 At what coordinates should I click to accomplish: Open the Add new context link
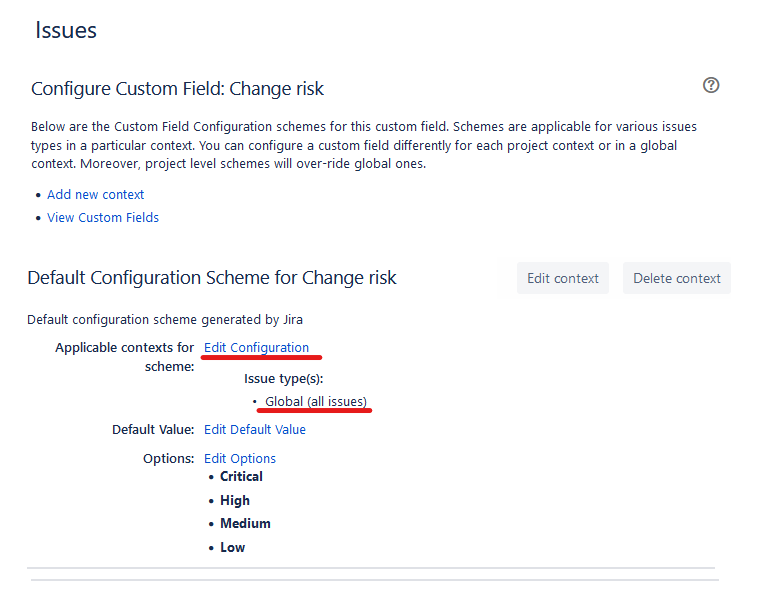click(x=95, y=195)
